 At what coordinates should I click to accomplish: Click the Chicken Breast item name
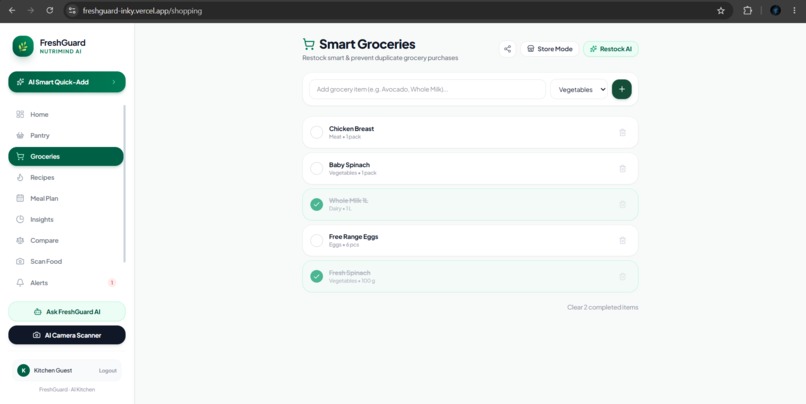tap(352, 128)
